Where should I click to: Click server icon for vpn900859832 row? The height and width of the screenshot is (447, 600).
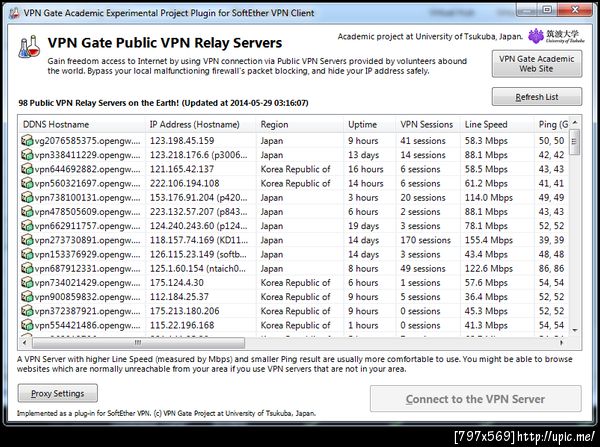click(x=27, y=297)
